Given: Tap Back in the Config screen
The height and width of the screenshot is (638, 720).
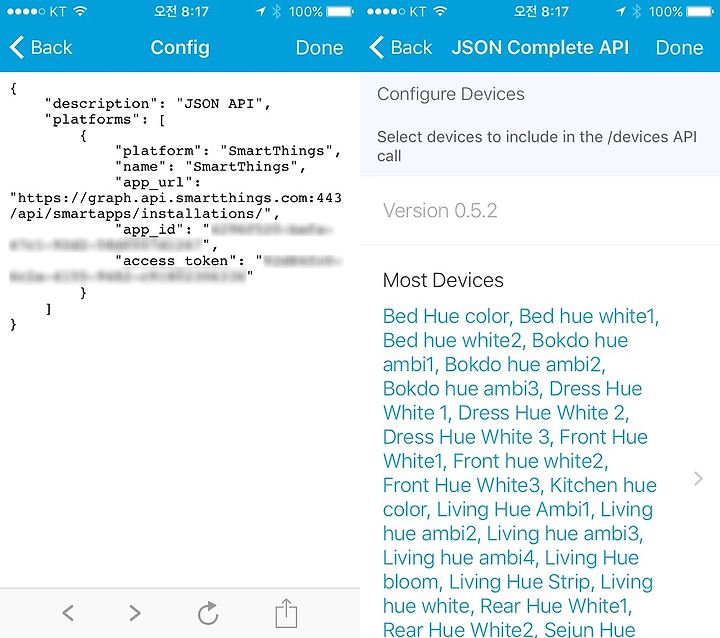Looking at the screenshot, I should coord(40,48).
